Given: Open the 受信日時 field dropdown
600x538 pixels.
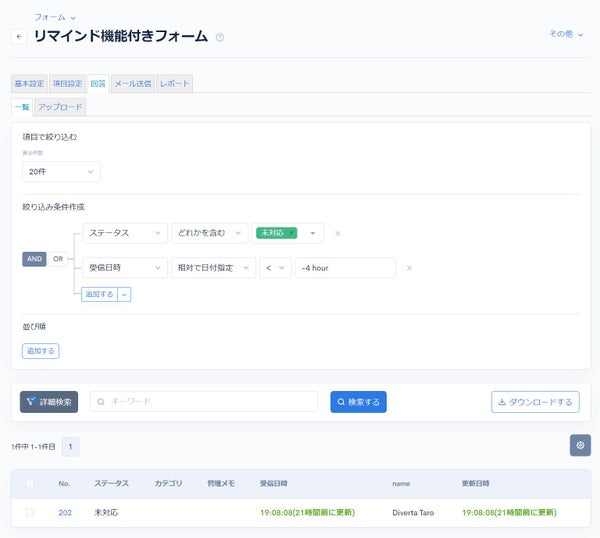Looking at the screenshot, I should 125,268.
